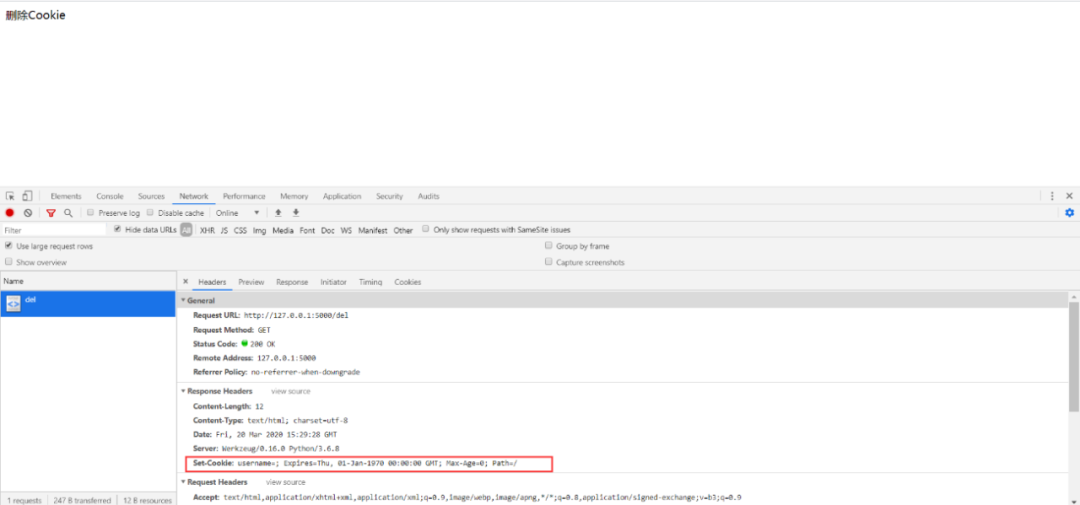Export HAR file with download arrow

(x=295, y=213)
